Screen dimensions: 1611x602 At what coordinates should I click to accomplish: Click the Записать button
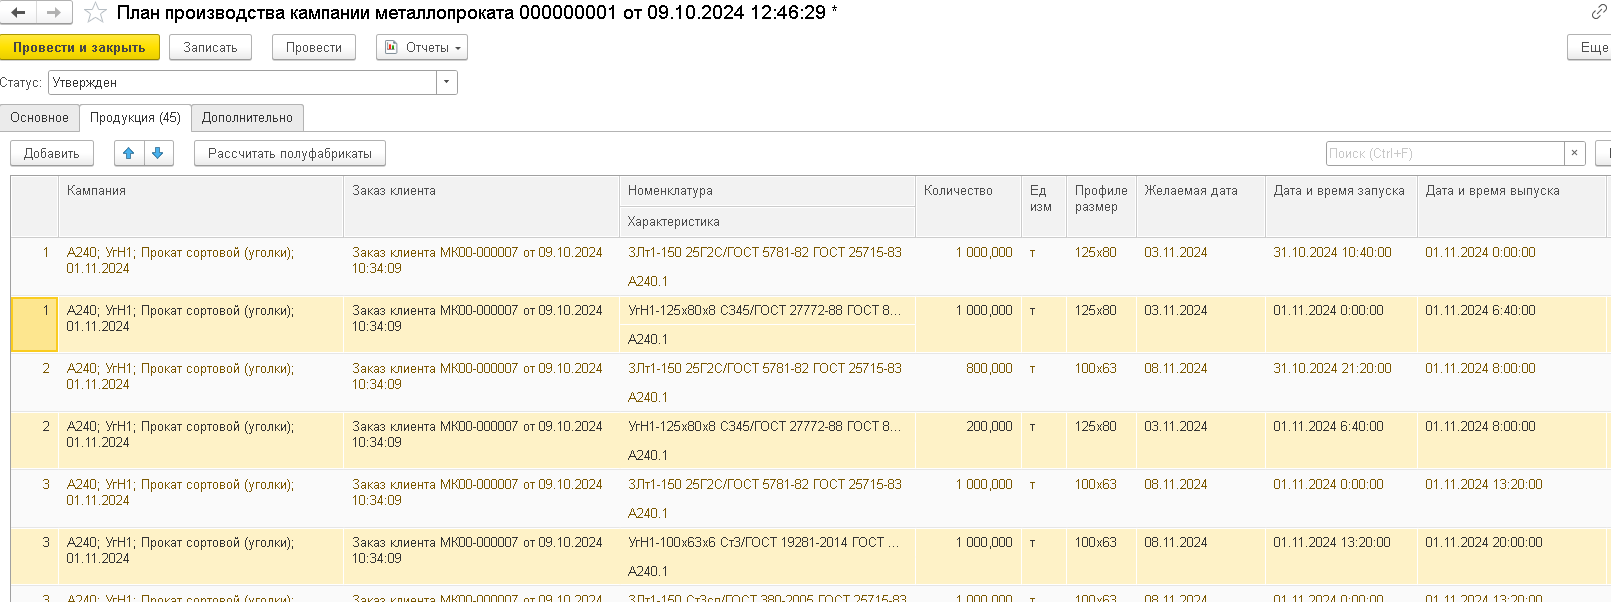(x=210, y=47)
